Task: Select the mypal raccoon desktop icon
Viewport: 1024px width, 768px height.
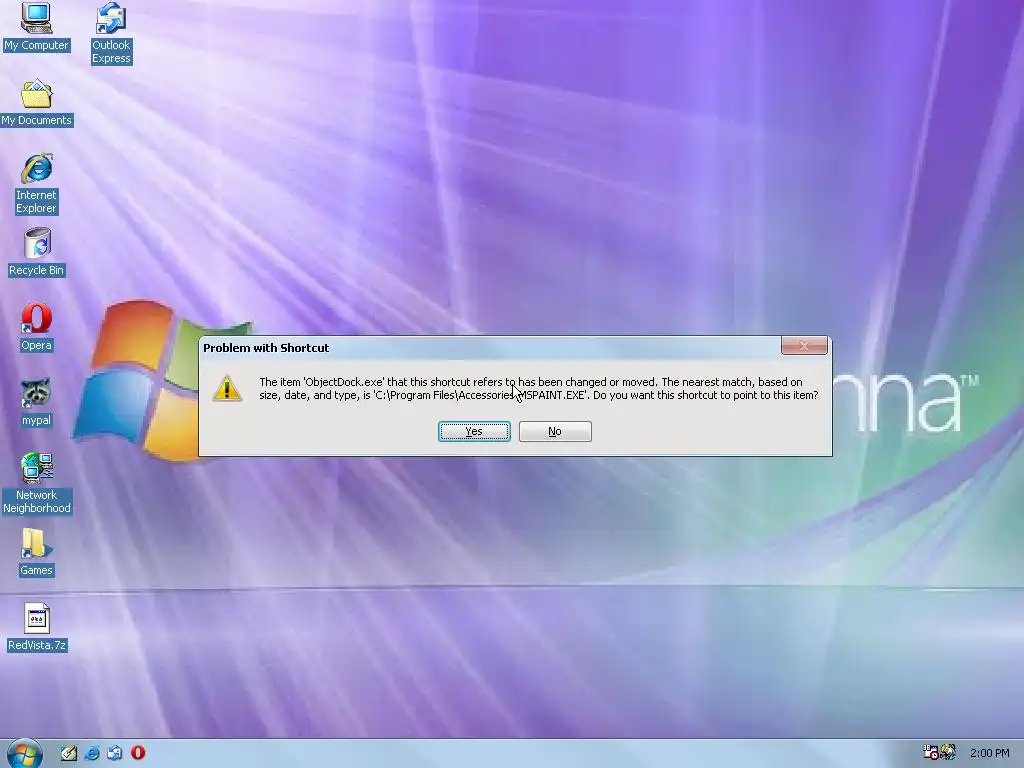Action: pyautogui.click(x=37, y=403)
